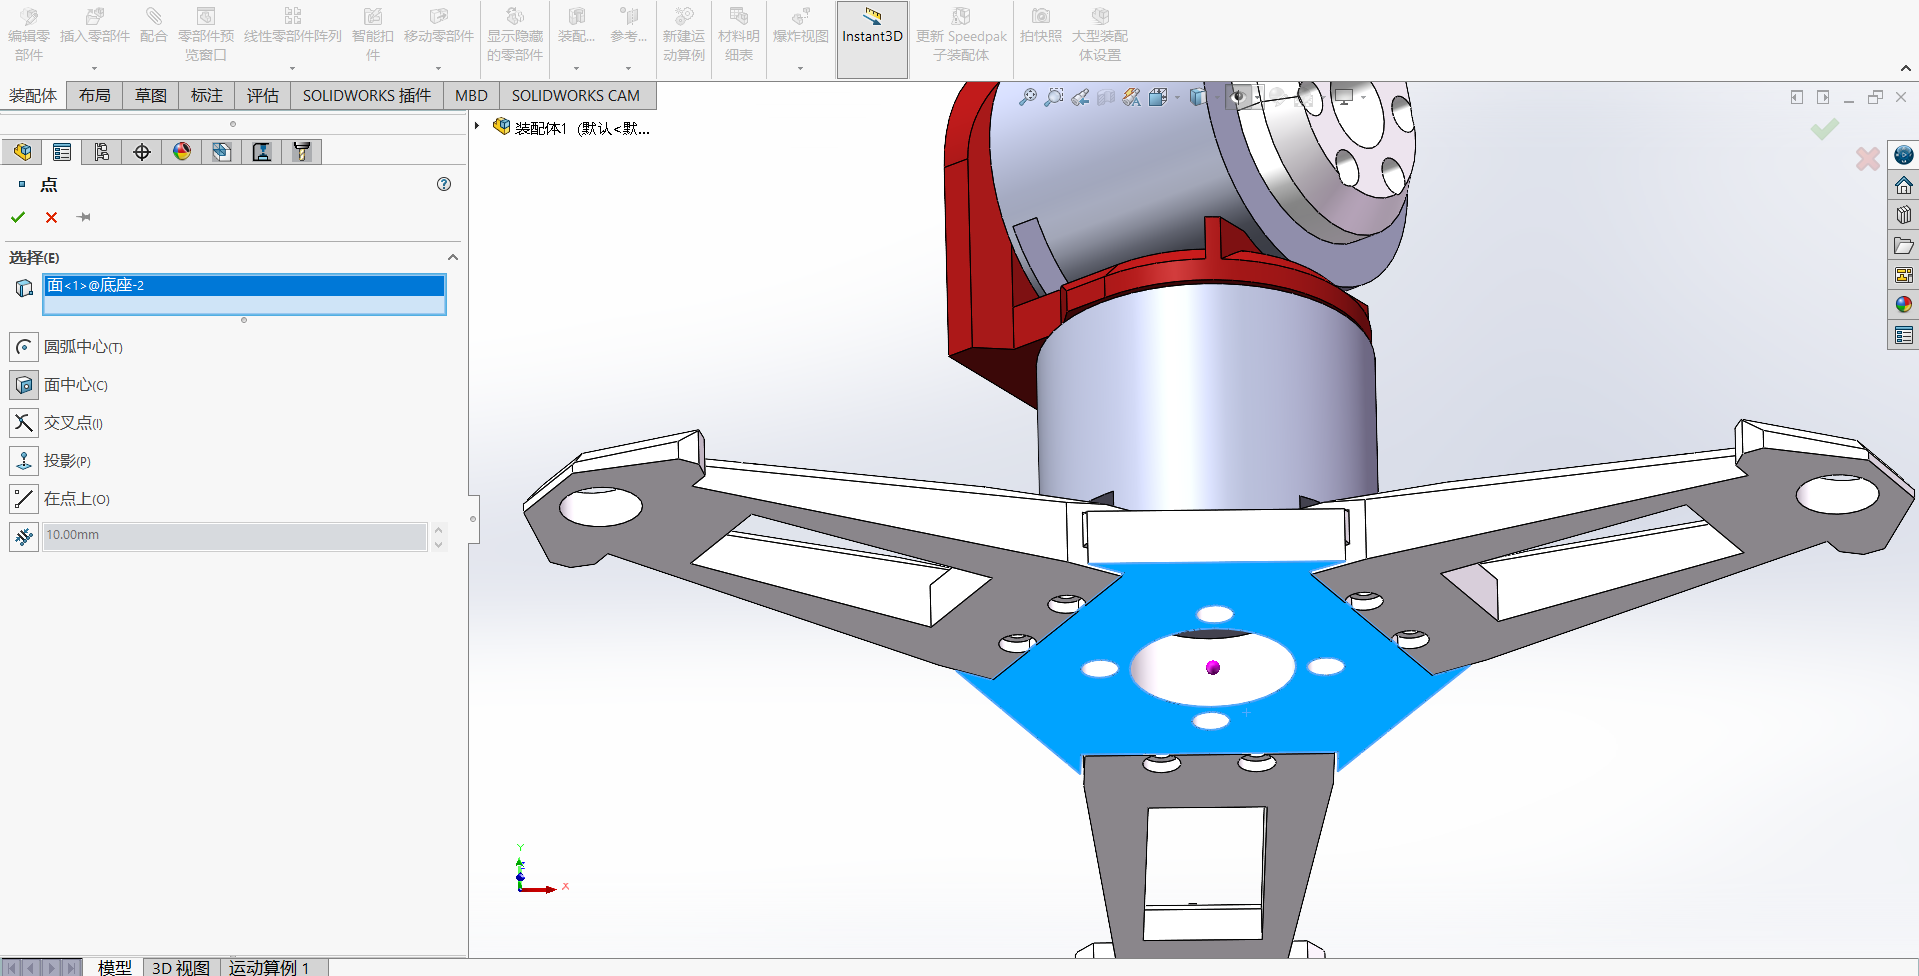The width and height of the screenshot is (1919, 976).
Task: Open the ConfigurationManager panel tab
Action: (102, 152)
